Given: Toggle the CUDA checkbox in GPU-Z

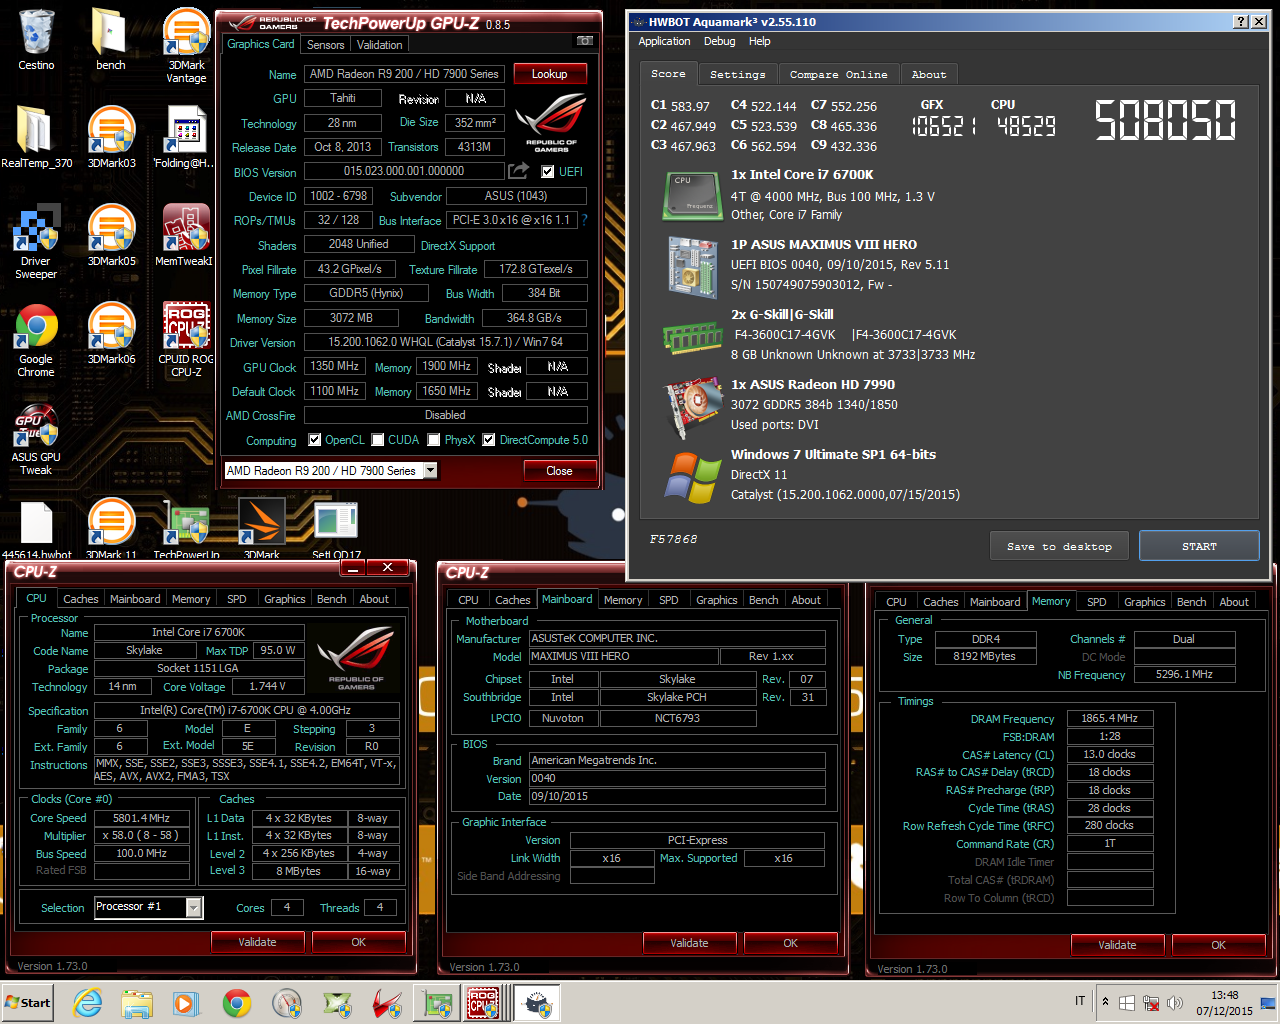Looking at the screenshot, I should coord(378,440).
